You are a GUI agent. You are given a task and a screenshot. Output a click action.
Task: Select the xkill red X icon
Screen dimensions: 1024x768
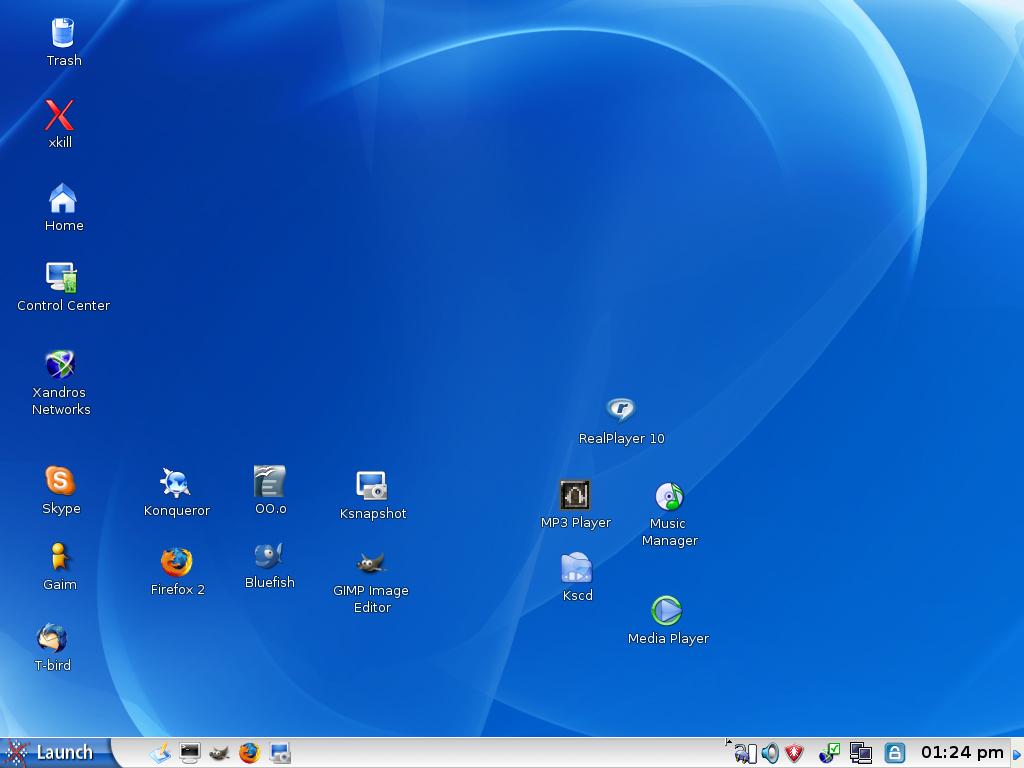click(x=59, y=115)
